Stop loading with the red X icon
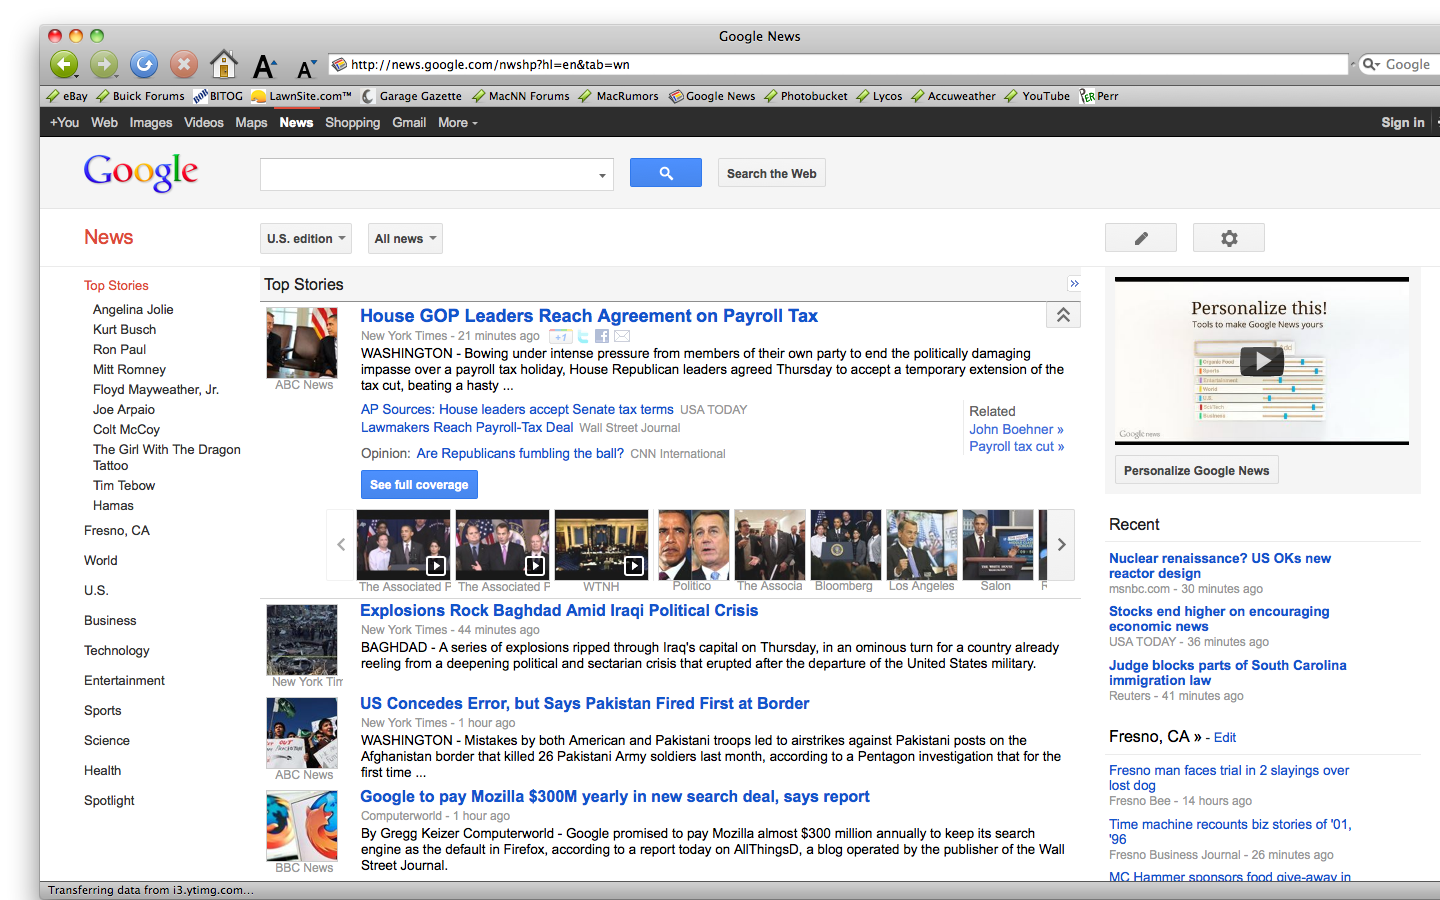Screen dimensions: 1440x900 pyautogui.click(x=184, y=65)
